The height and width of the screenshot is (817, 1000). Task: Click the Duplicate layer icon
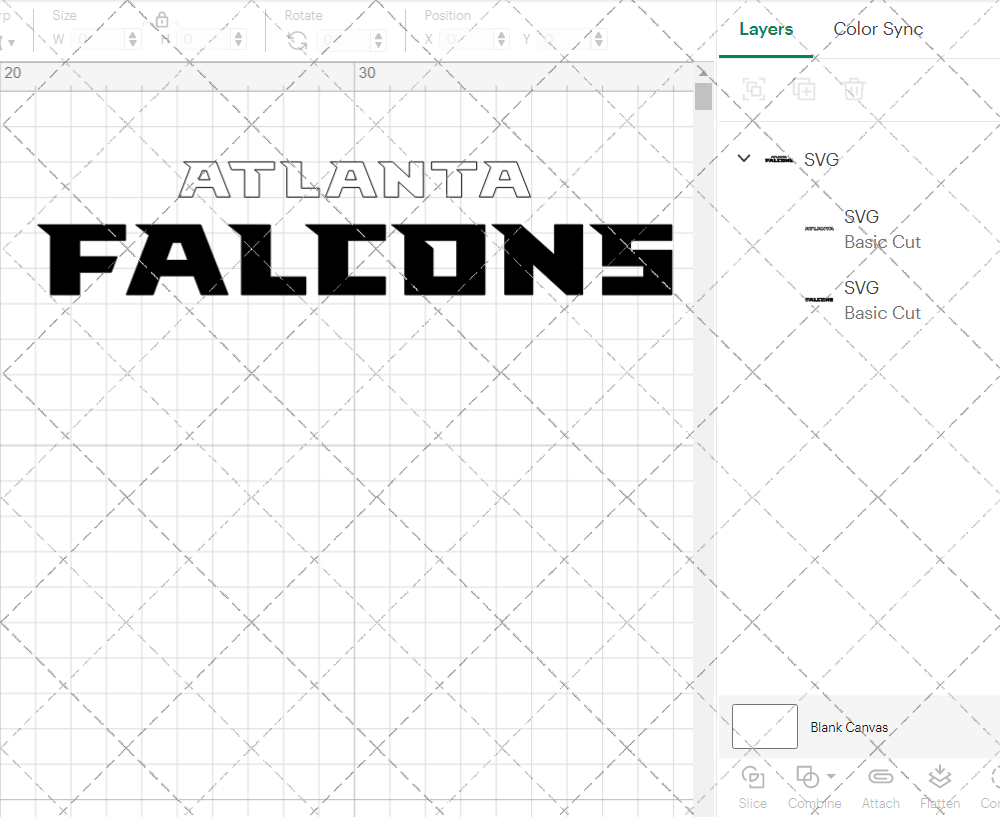point(804,89)
